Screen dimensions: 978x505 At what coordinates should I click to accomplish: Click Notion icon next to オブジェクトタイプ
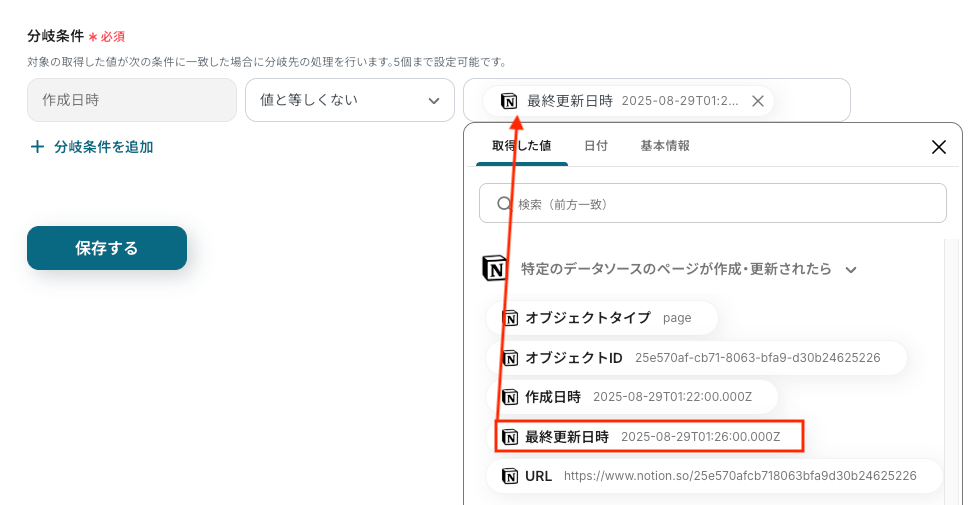coord(510,318)
